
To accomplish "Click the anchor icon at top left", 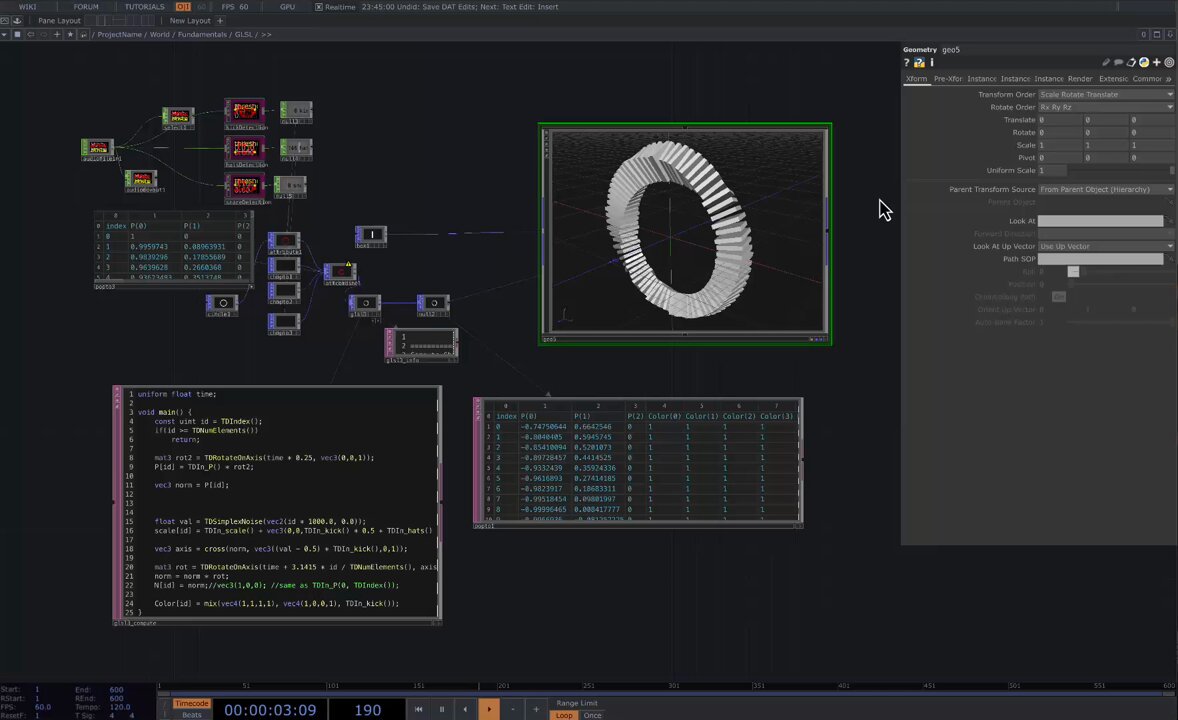I will click(x=17, y=21).
